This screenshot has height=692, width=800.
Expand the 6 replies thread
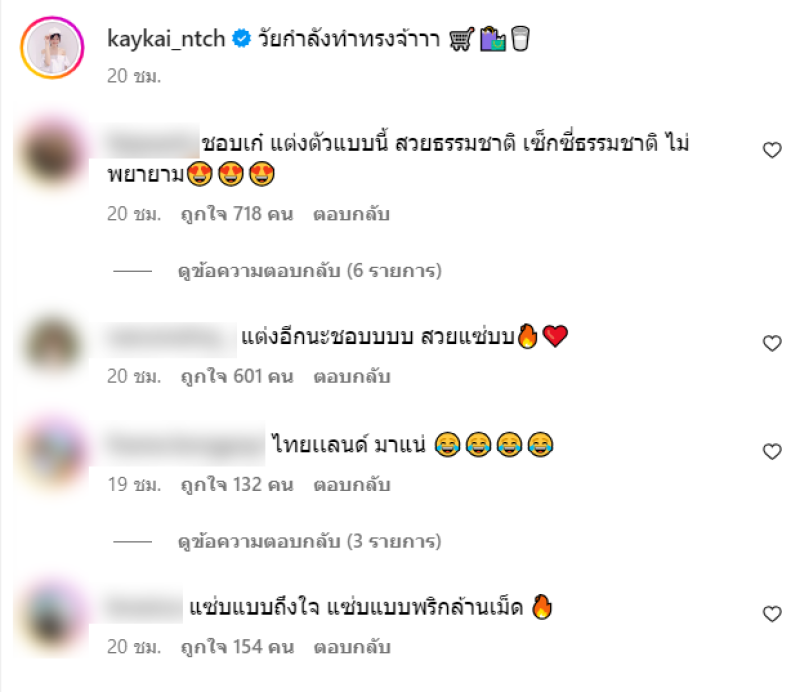[309, 270]
